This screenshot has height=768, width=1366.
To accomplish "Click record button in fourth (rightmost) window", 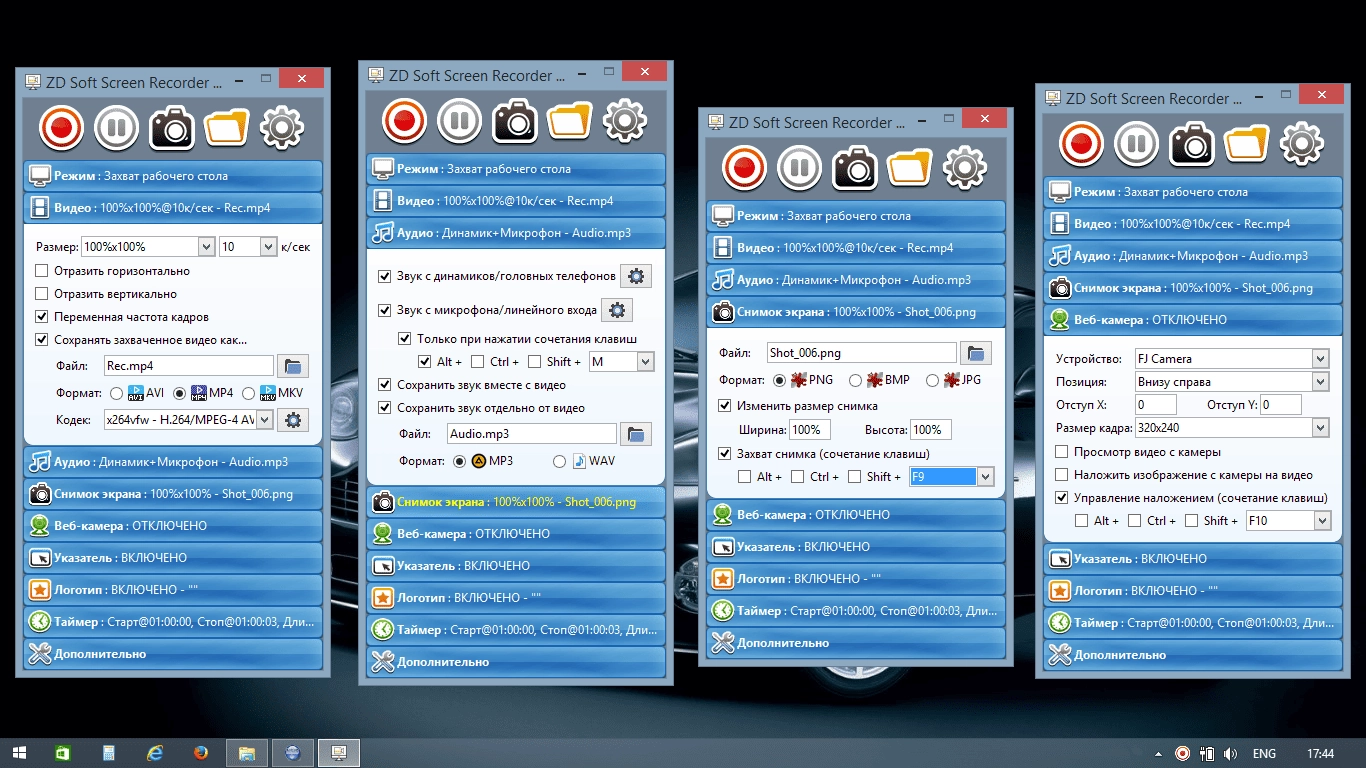I will pos(1081,144).
